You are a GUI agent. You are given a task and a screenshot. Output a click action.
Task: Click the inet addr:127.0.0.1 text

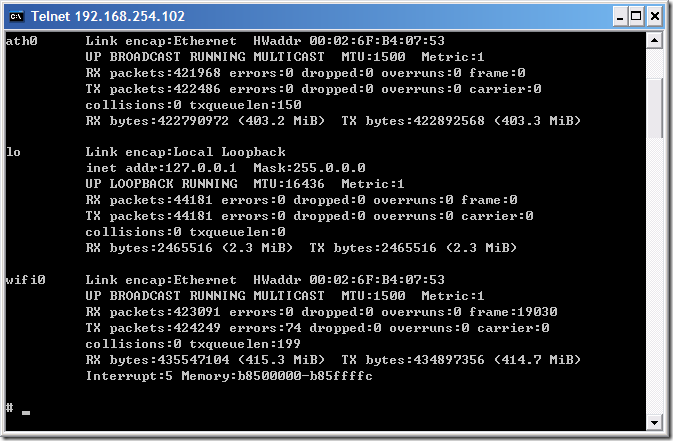(161, 168)
